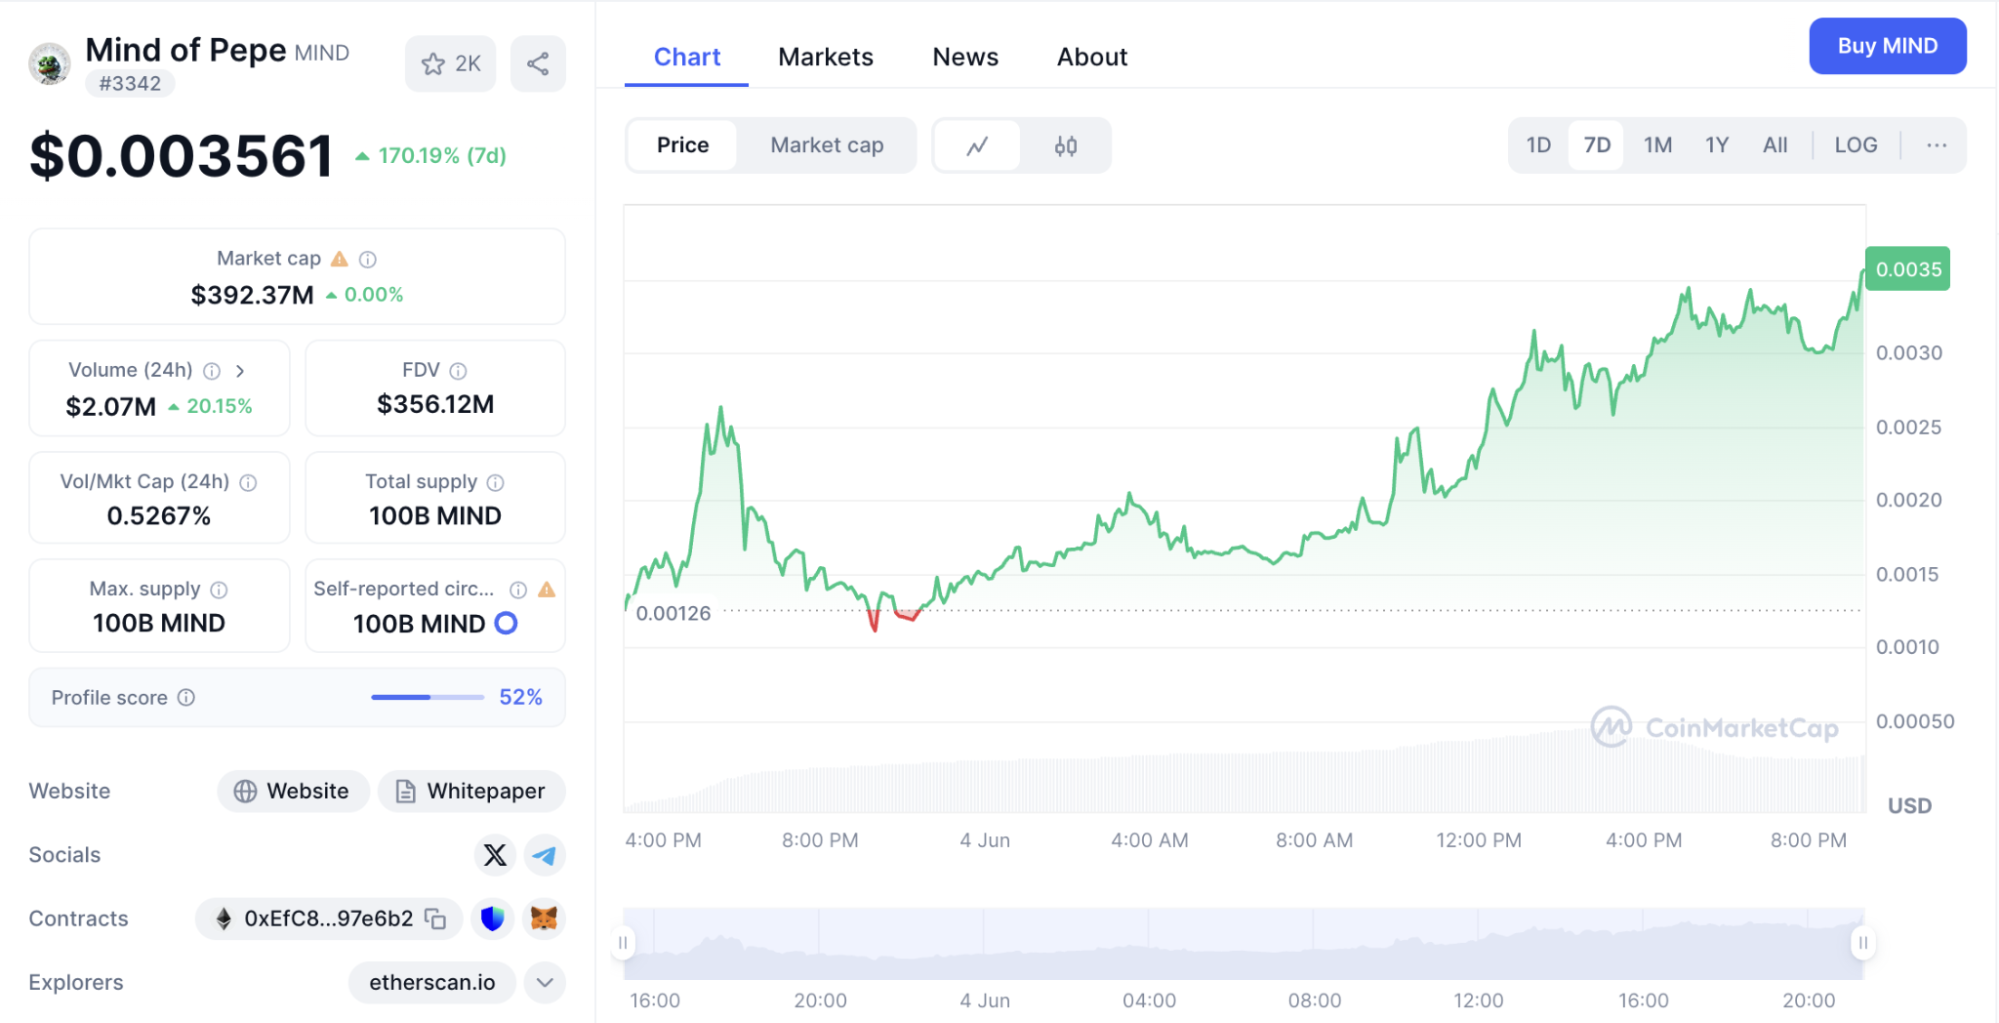Viewport: 1999px width, 1023px height.
Task: Click the $392.37M market cap value
Action: click(x=252, y=295)
